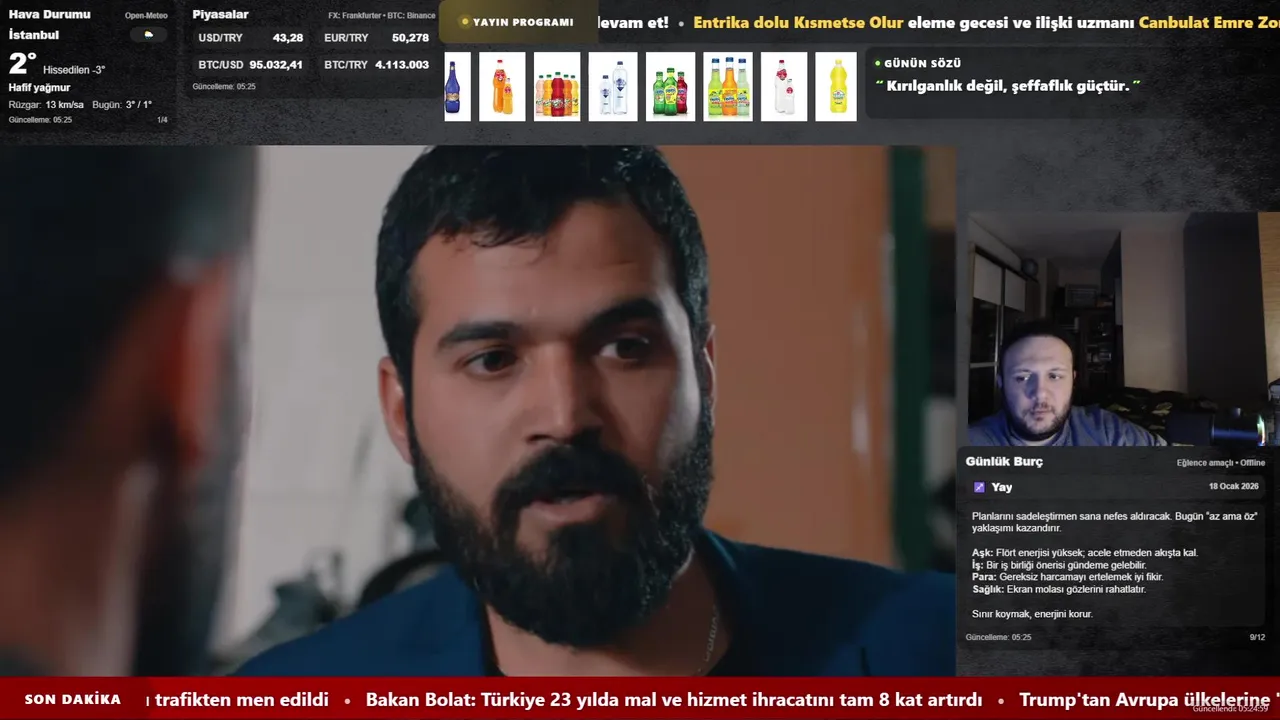Click the Sagittarius symbol next to Yay
This screenshot has height=720, width=1280.
coord(979,487)
